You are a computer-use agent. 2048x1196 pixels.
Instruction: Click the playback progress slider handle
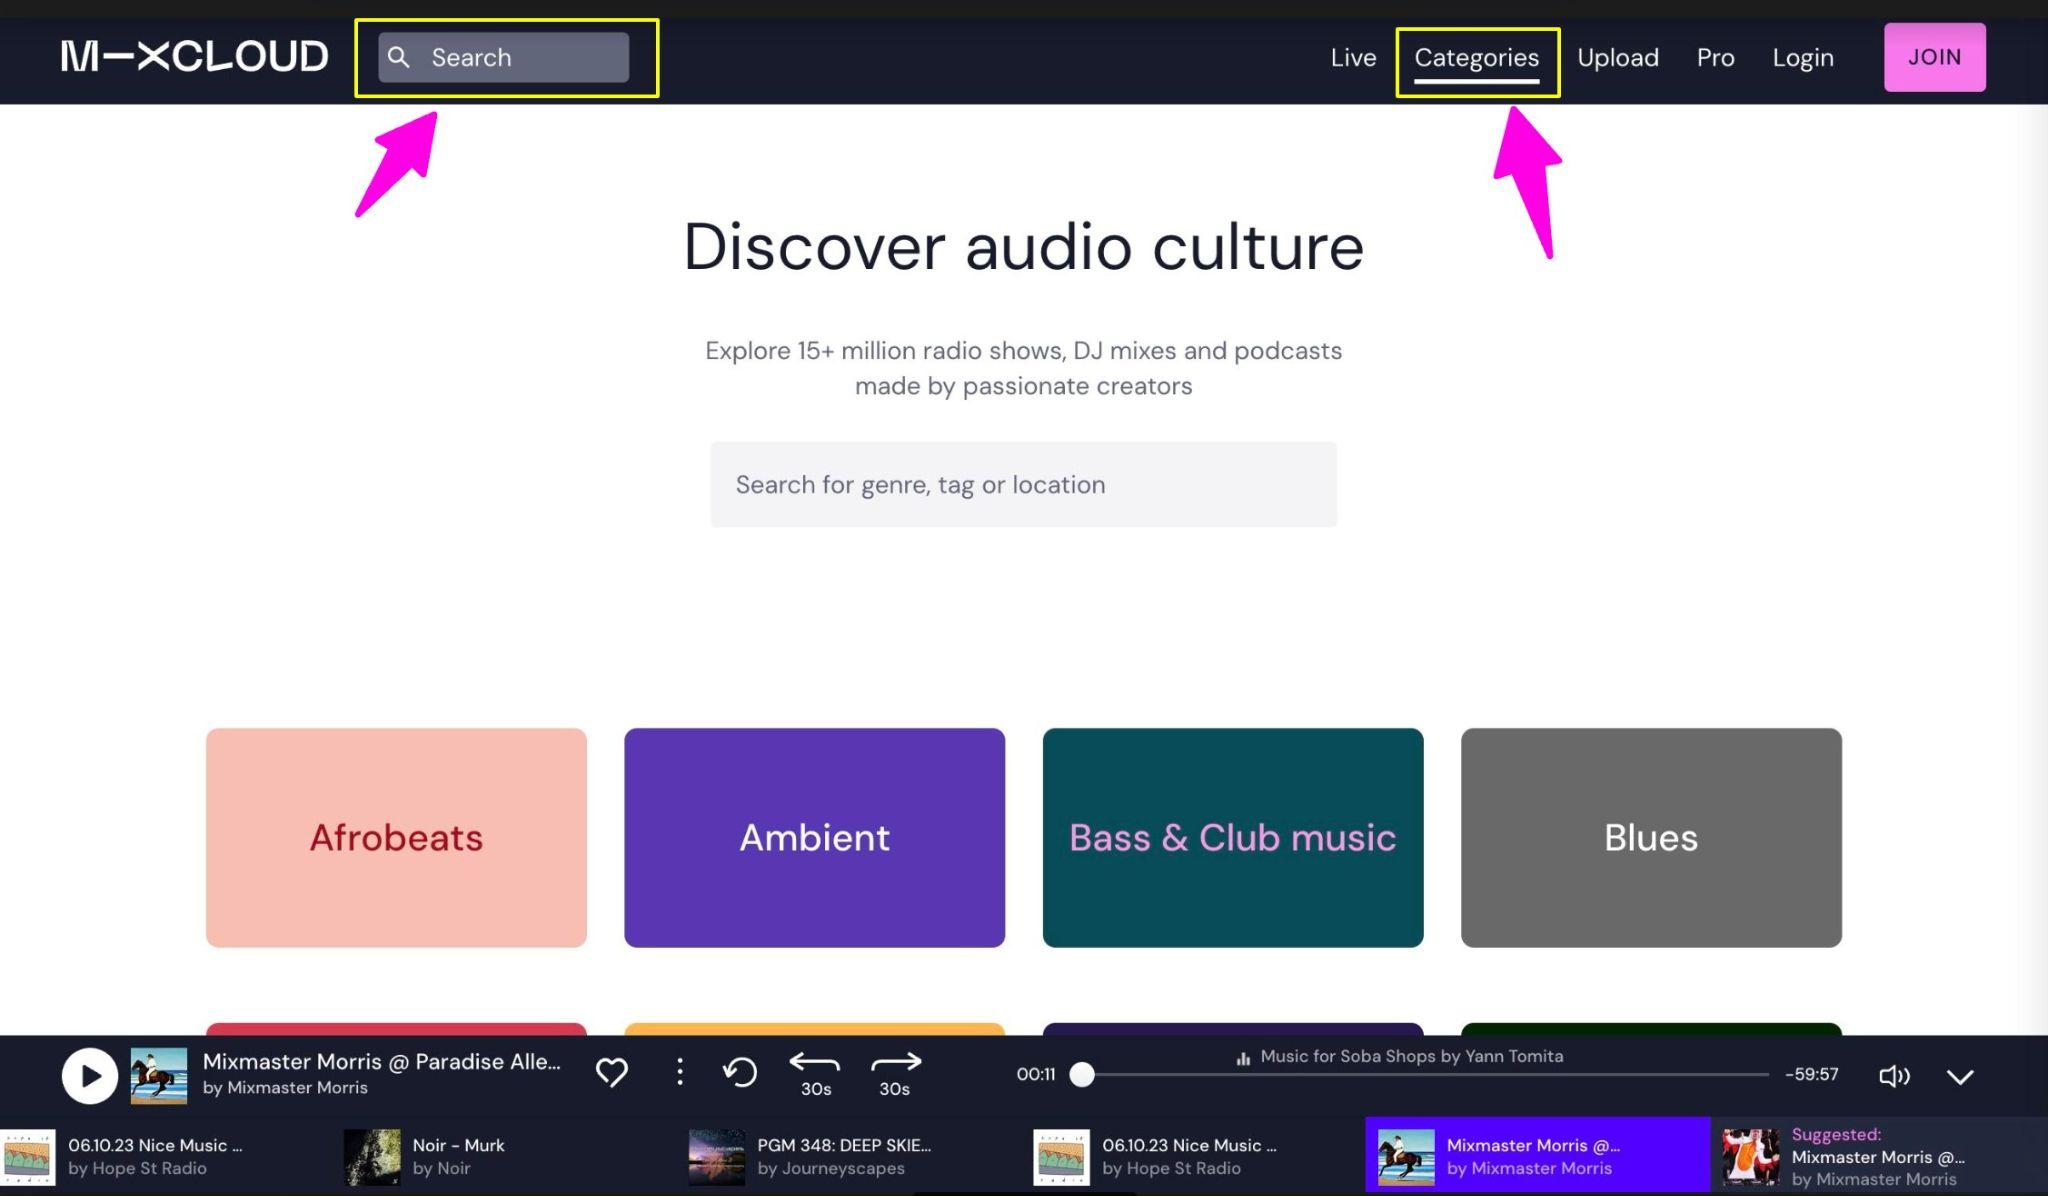pyautogui.click(x=1081, y=1074)
